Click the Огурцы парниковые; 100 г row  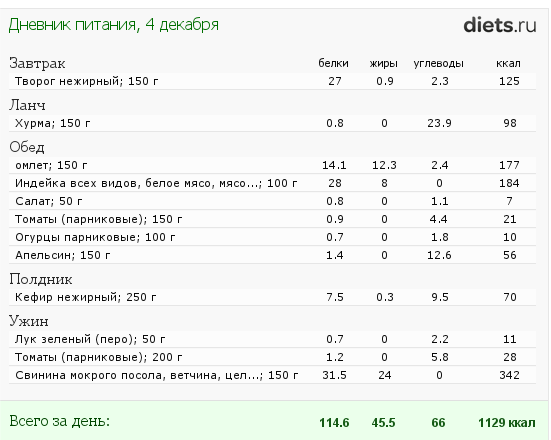pyautogui.click(x=272, y=237)
